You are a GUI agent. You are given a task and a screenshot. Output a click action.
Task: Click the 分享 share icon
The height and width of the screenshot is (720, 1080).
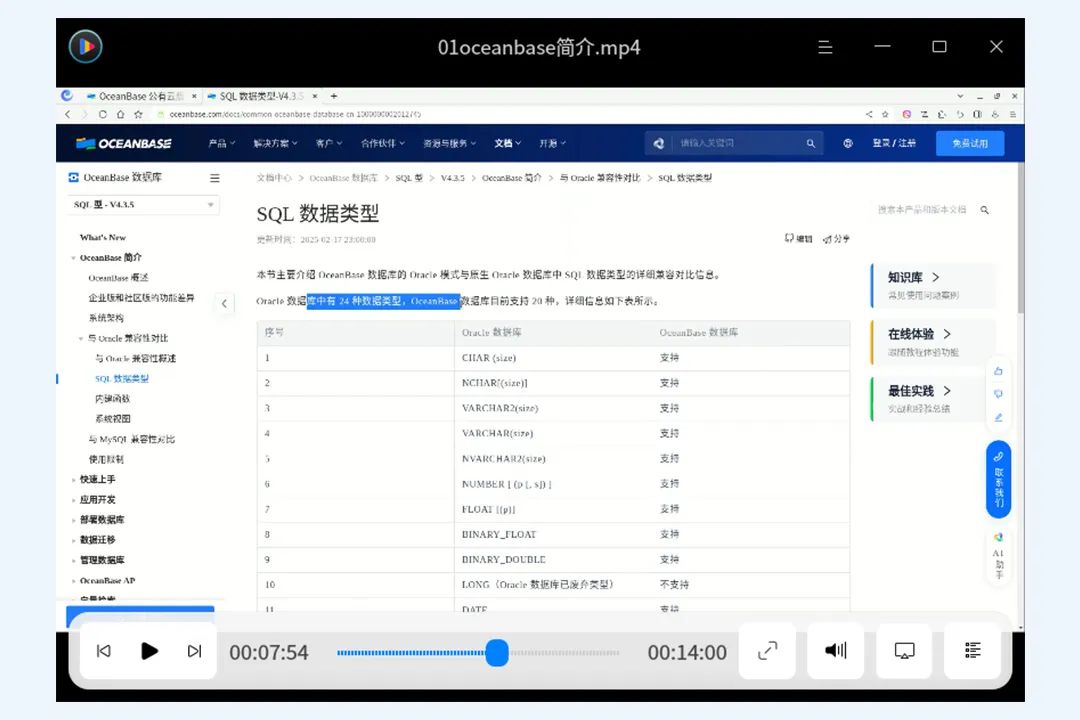[x=836, y=238]
